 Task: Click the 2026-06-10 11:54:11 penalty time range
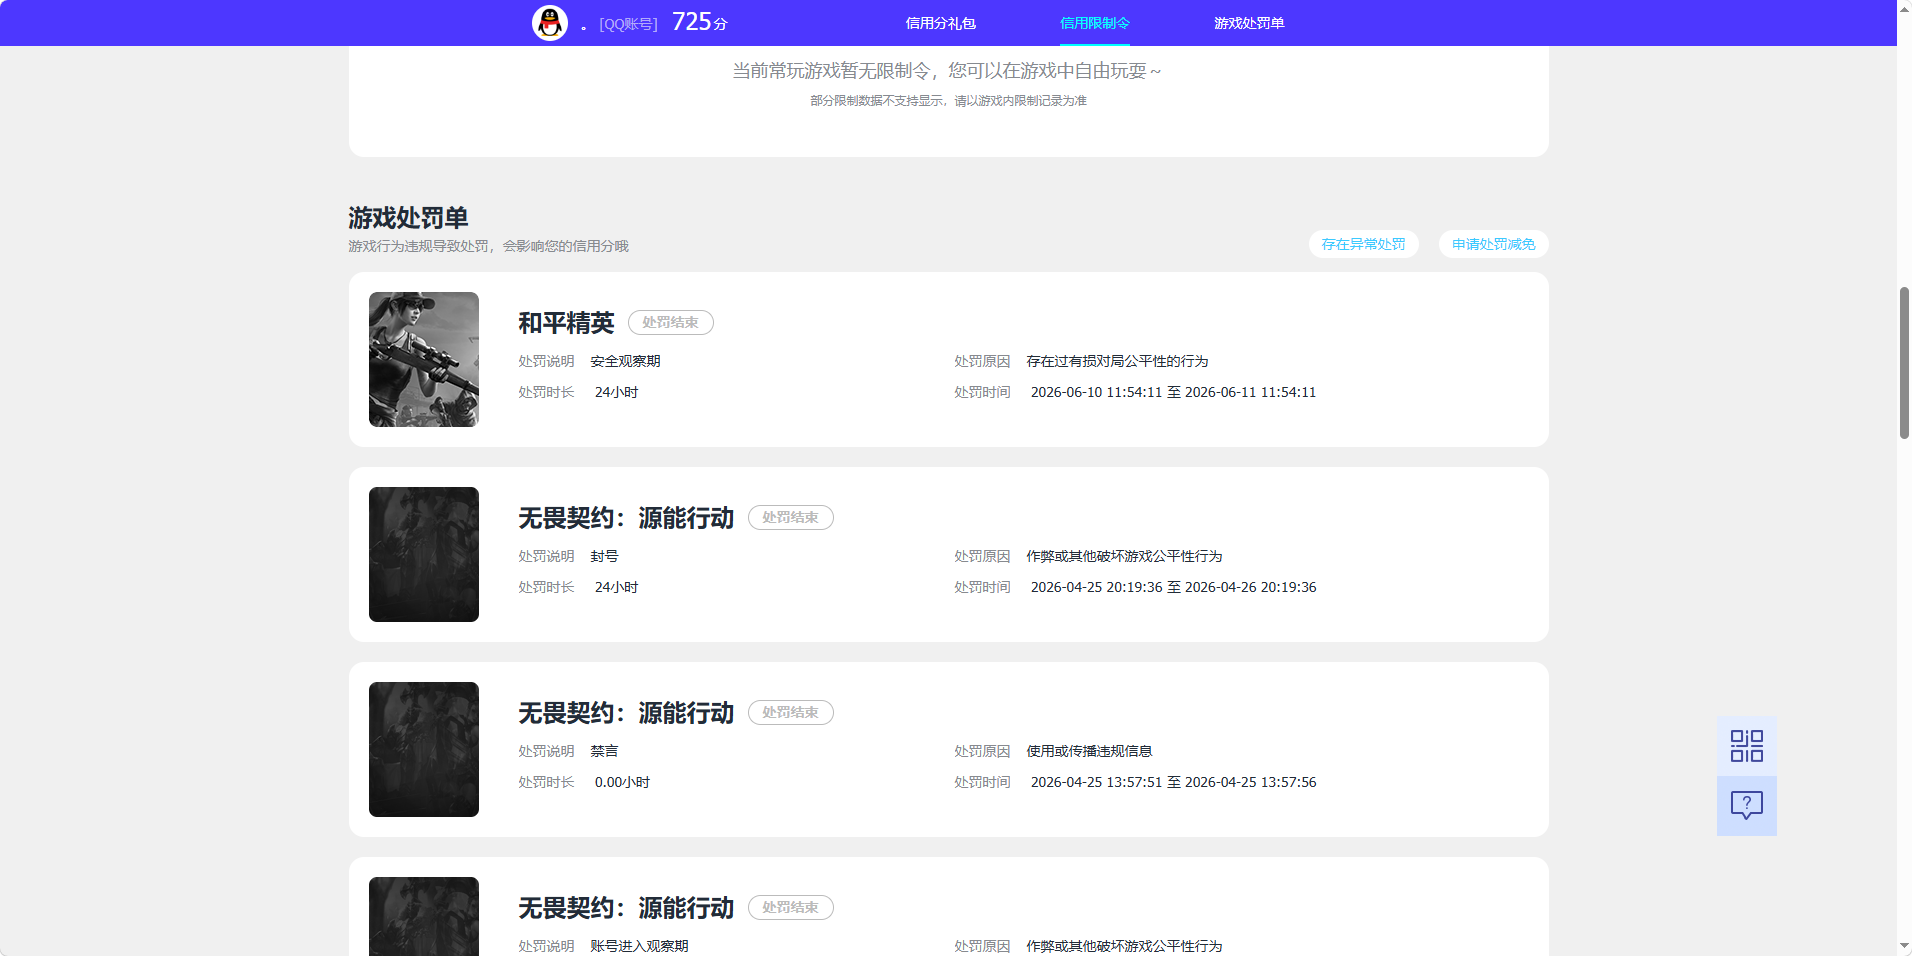[1173, 392]
